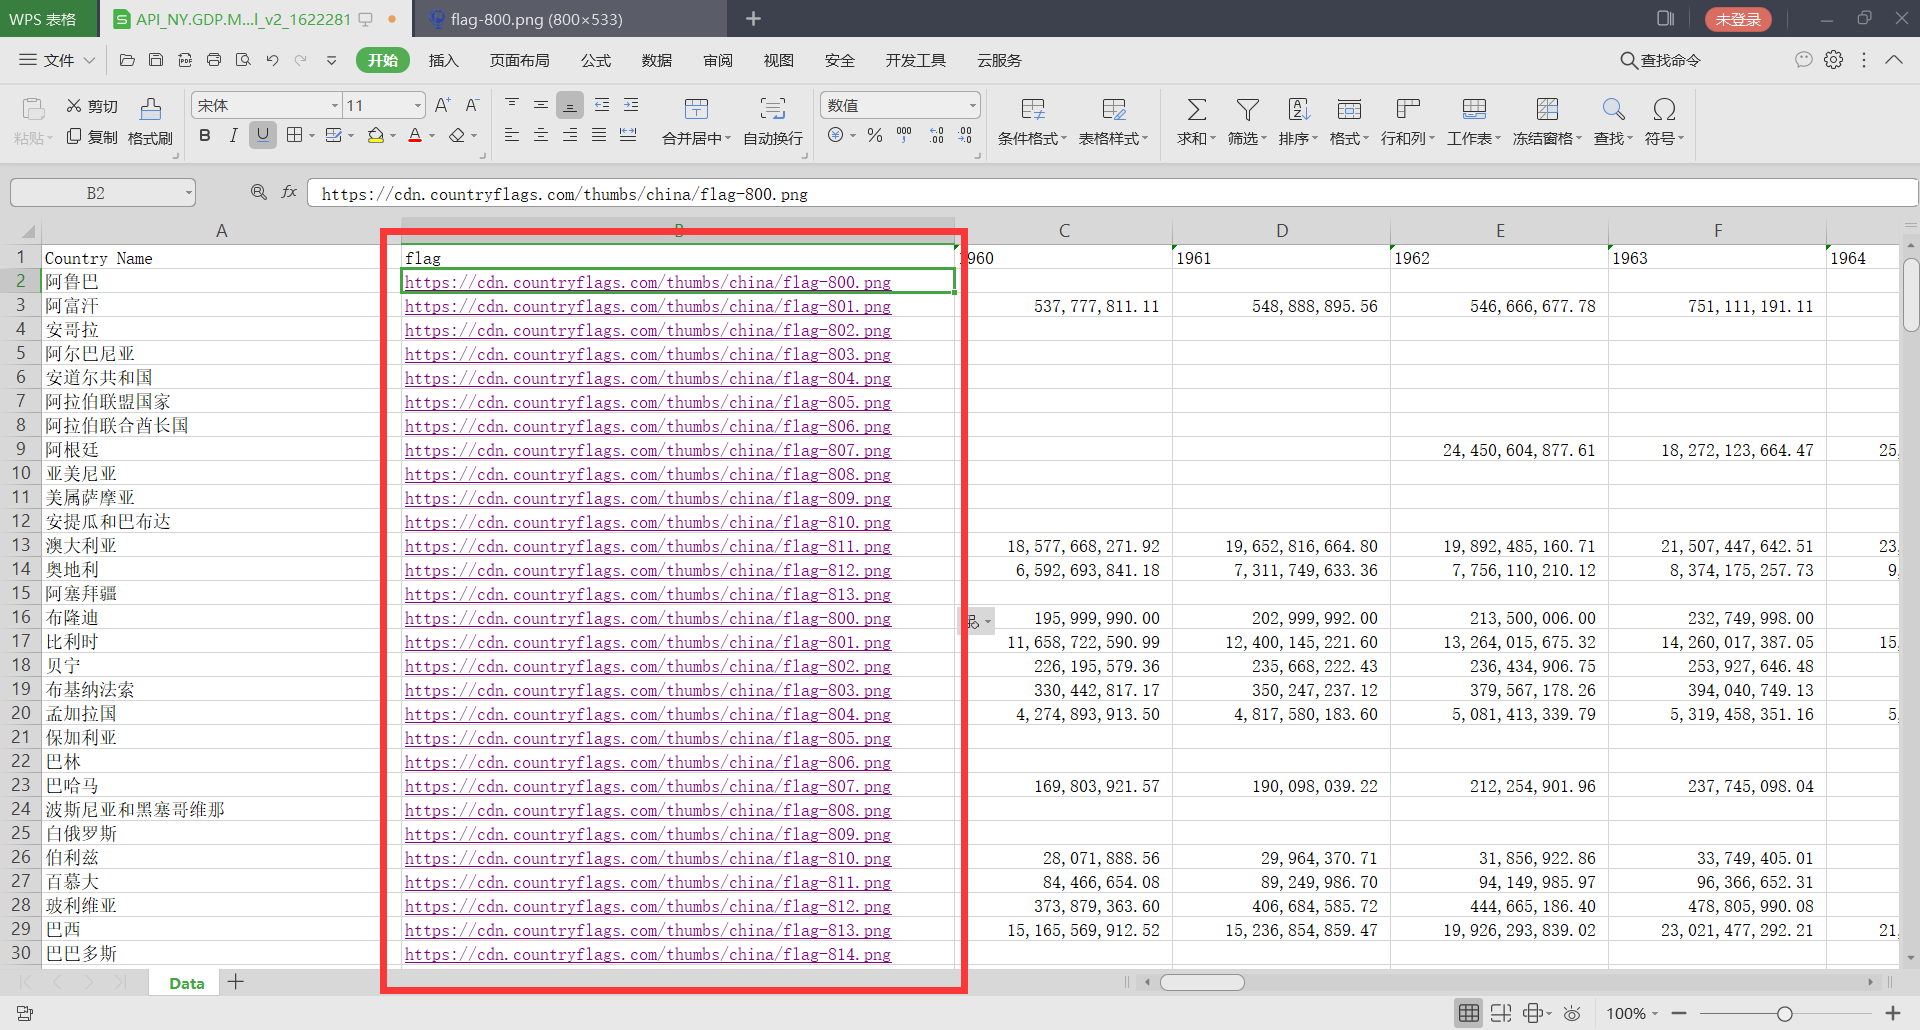Open Print Preview icon

243,60
